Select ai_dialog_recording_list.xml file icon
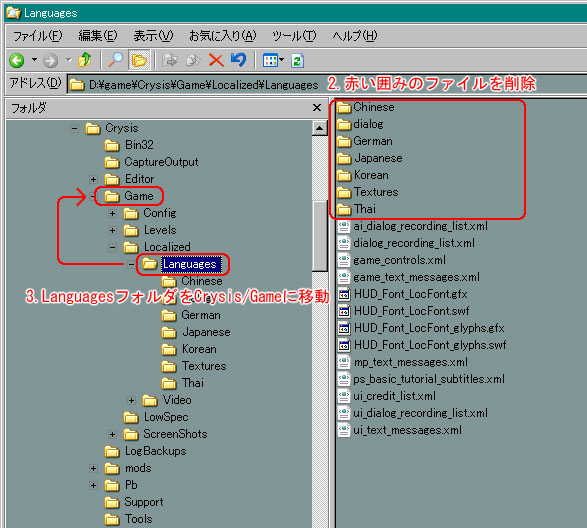This screenshot has width=587, height=528. coord(344,226)
